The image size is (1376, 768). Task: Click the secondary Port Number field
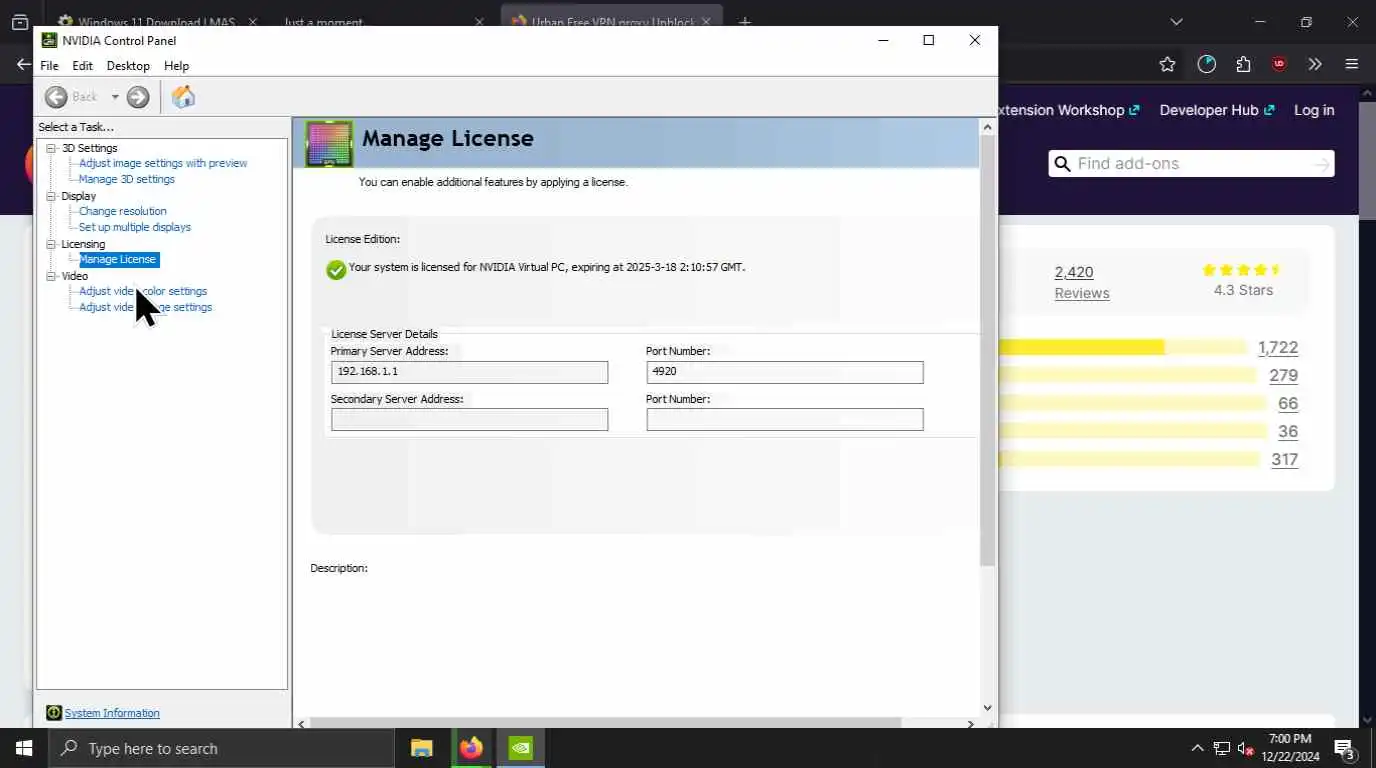[x=785, y=420]
